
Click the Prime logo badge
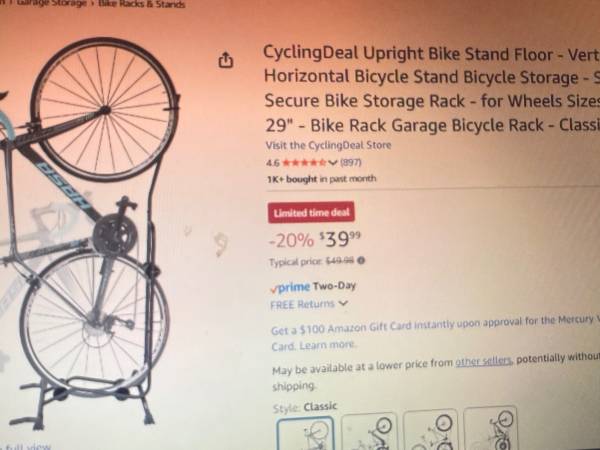click(x=290, y=288)
